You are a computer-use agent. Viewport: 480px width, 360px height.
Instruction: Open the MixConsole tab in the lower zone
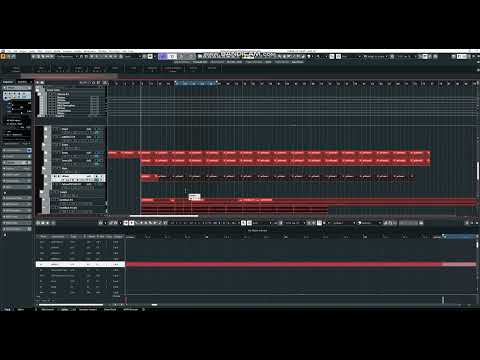click(47, 309)
